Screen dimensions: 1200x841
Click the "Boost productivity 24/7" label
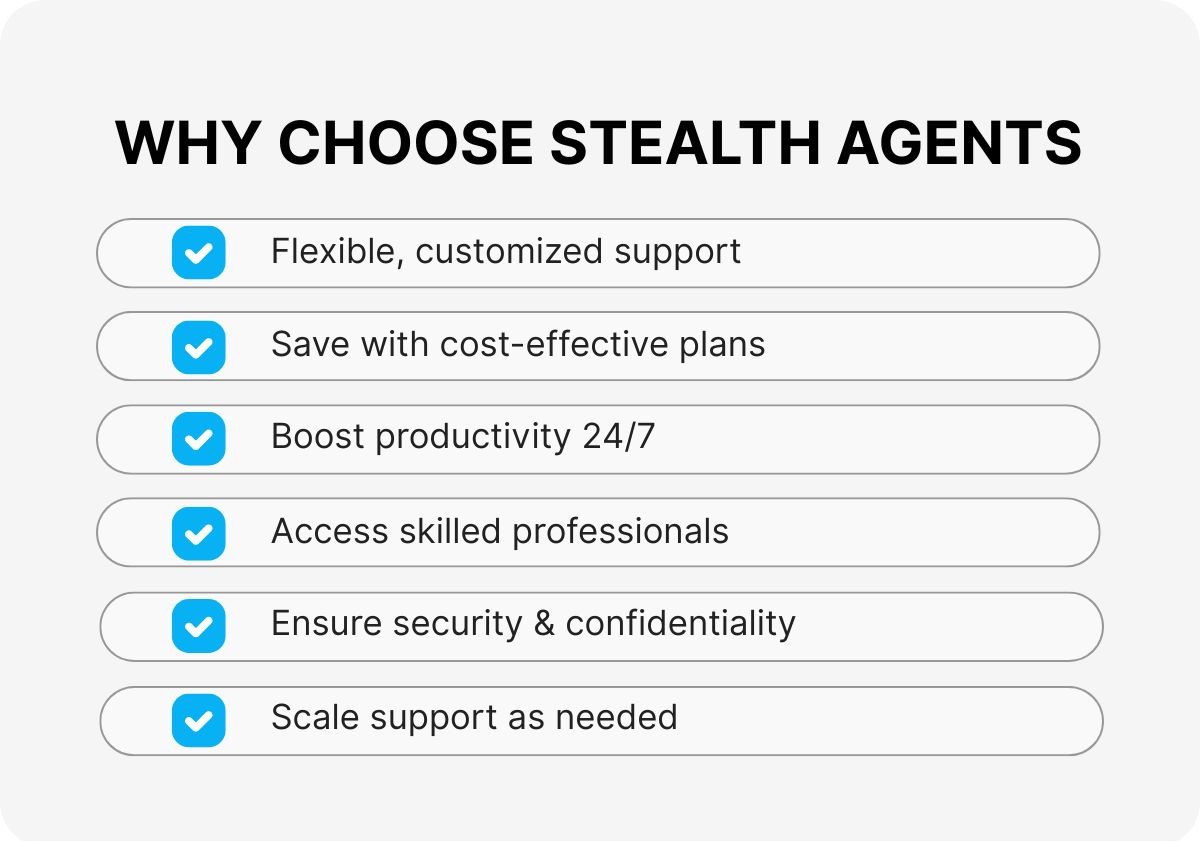[462, 438]
